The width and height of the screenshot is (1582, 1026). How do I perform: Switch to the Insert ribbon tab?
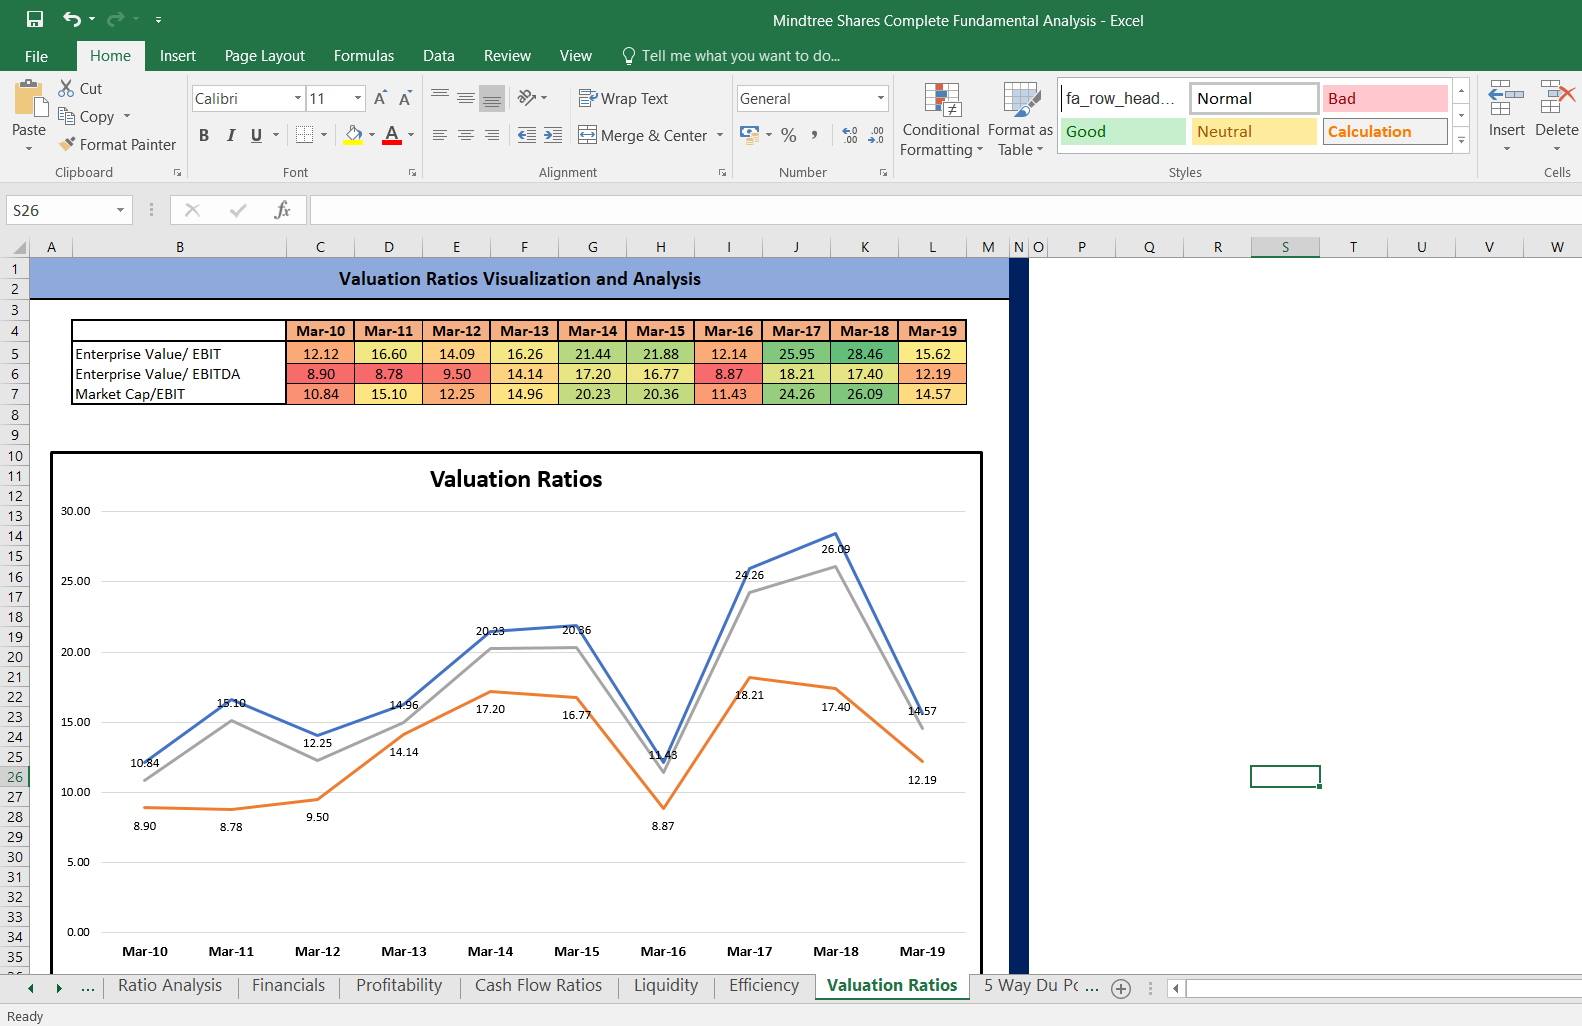(177, 56)
